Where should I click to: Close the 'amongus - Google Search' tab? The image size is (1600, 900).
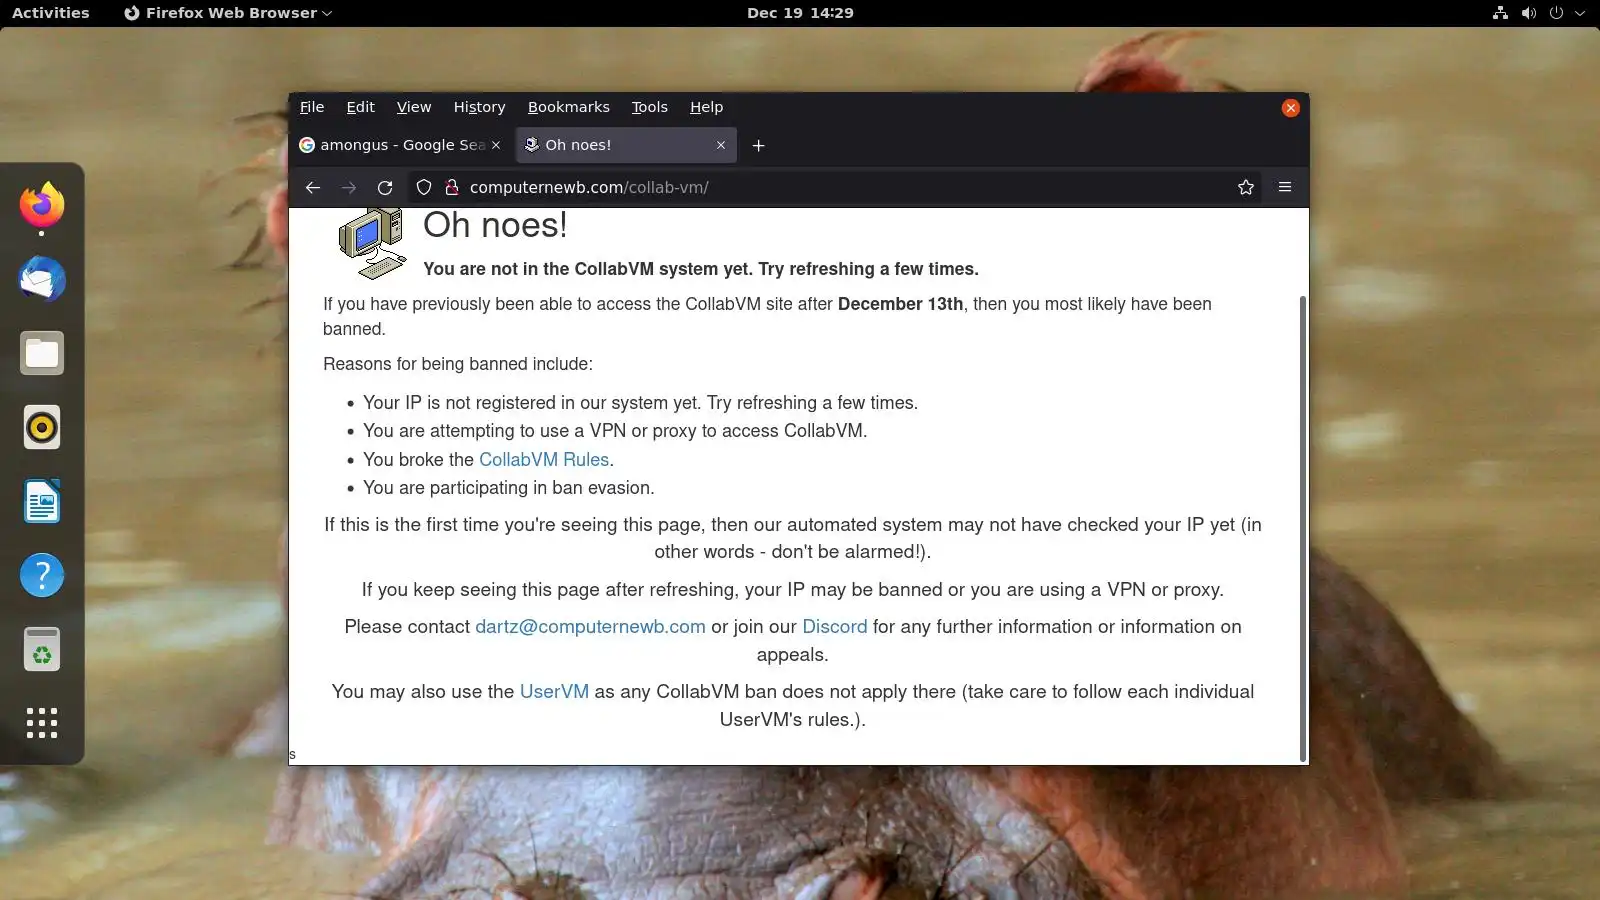pos(496,145)
